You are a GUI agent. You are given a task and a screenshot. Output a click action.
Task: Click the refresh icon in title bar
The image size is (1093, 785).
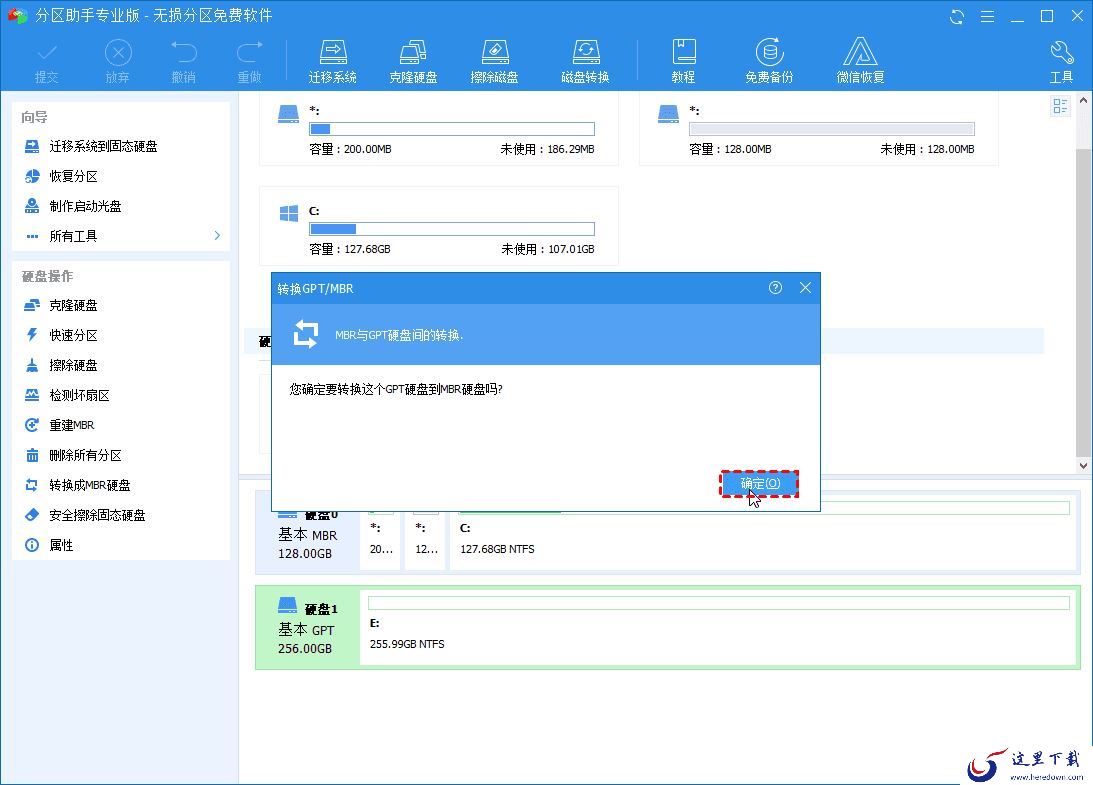pyautogui.click(x=957, y=17)
